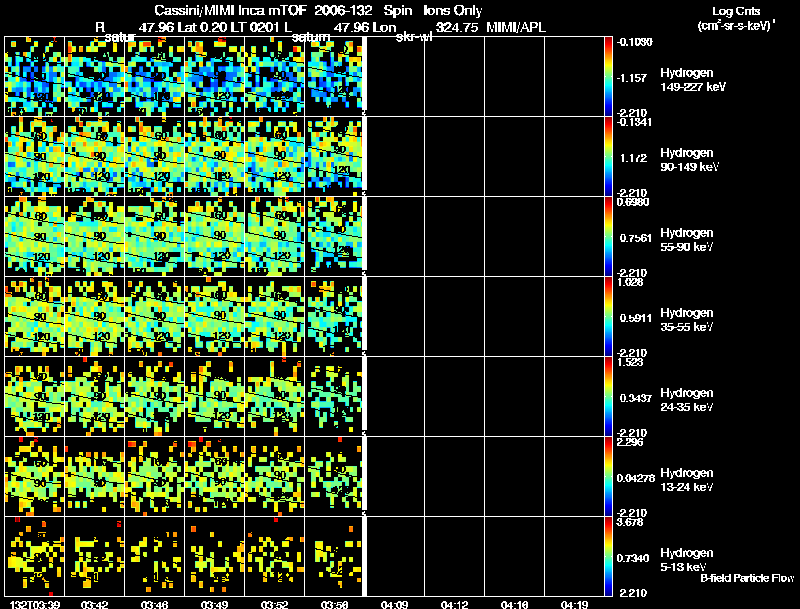The width and height of the screenshot is (800, 609).
Task: Select the Hydrogen 5-13 keV color scale
Action: 609,556
